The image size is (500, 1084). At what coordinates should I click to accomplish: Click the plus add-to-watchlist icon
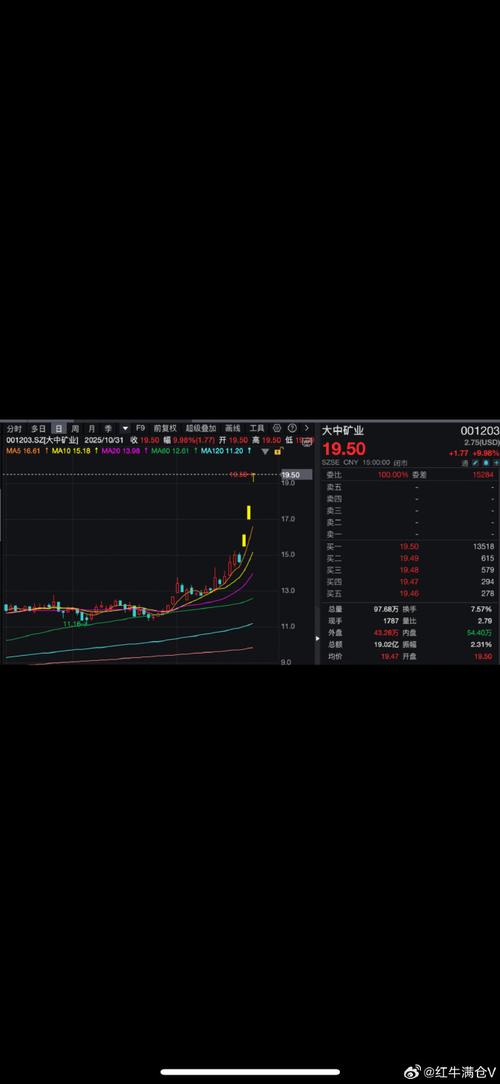click(495, 462)
